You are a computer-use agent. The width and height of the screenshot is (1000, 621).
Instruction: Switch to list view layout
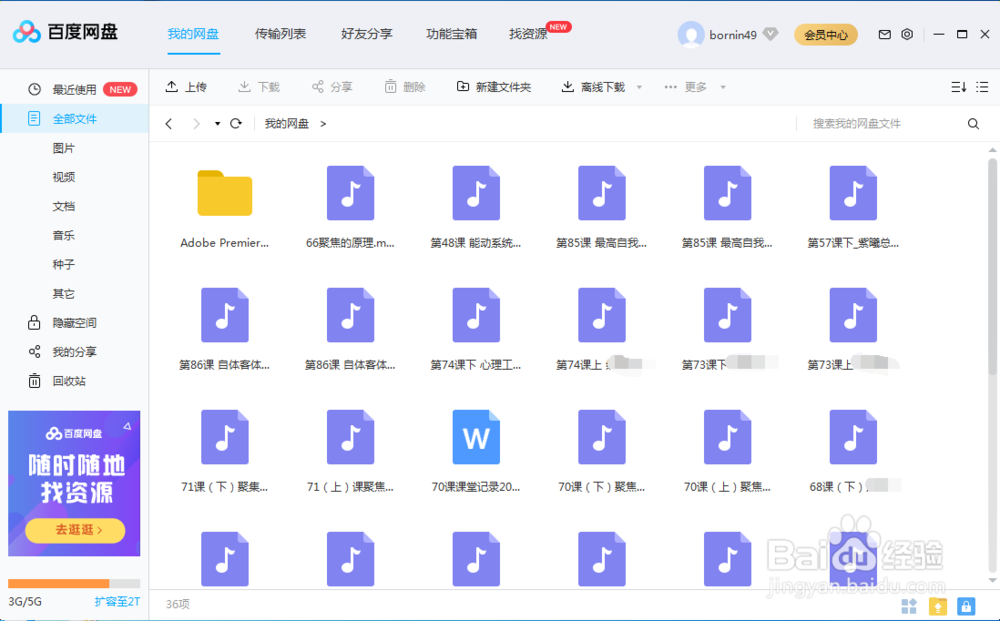coord(984,87)
